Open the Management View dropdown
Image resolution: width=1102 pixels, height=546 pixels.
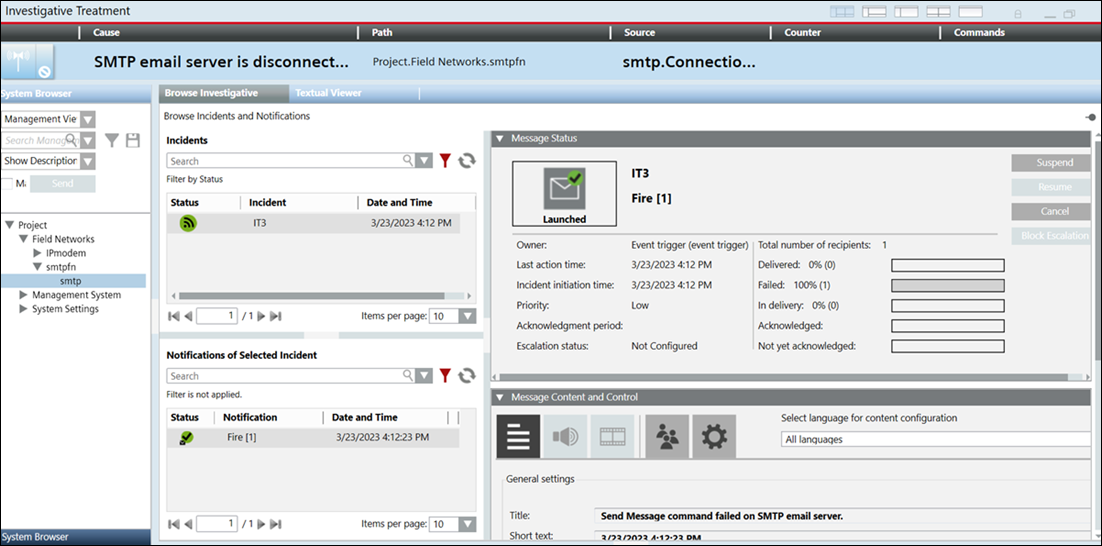coord(87,119)
